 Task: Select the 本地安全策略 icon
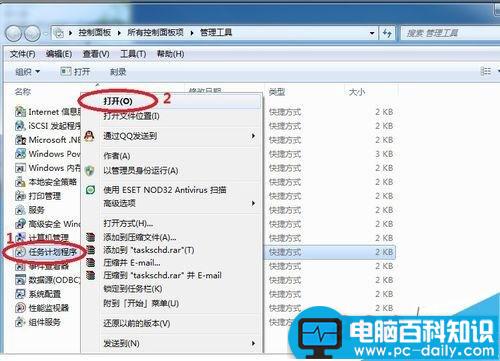[20, 182]
